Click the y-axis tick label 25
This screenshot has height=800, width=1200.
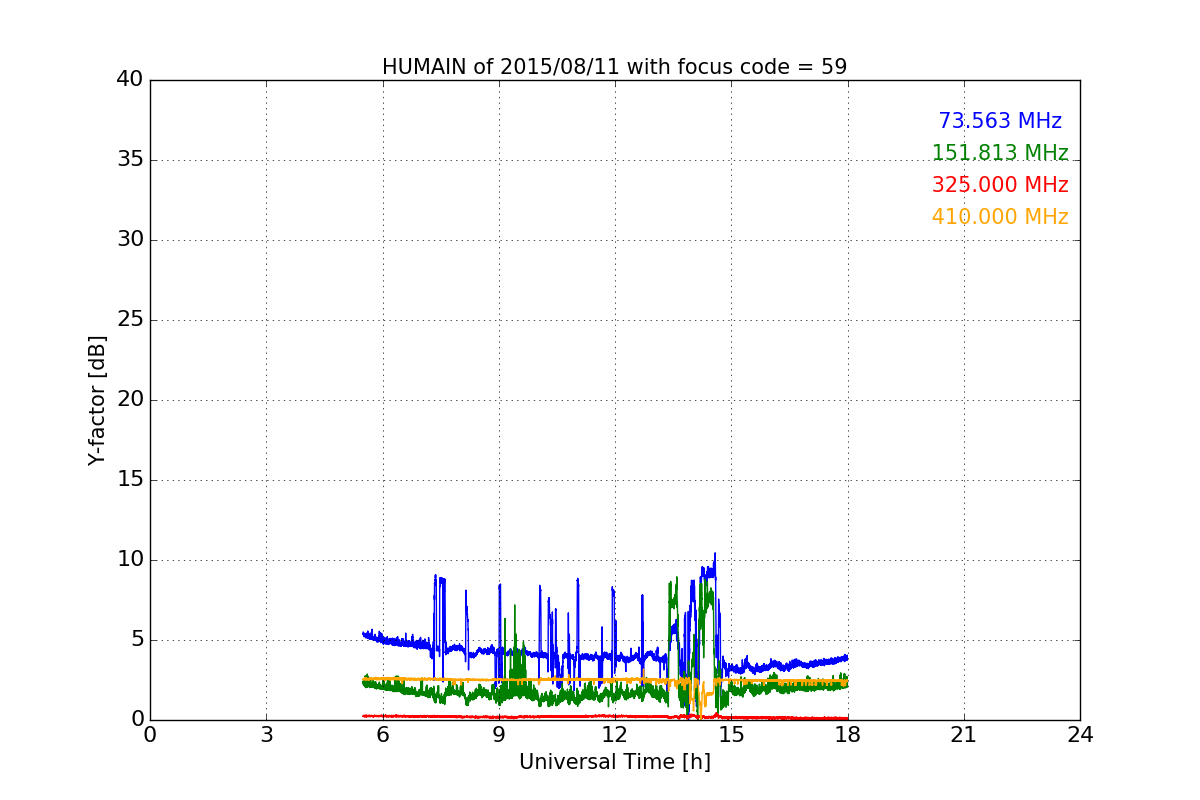coord(130,320)
